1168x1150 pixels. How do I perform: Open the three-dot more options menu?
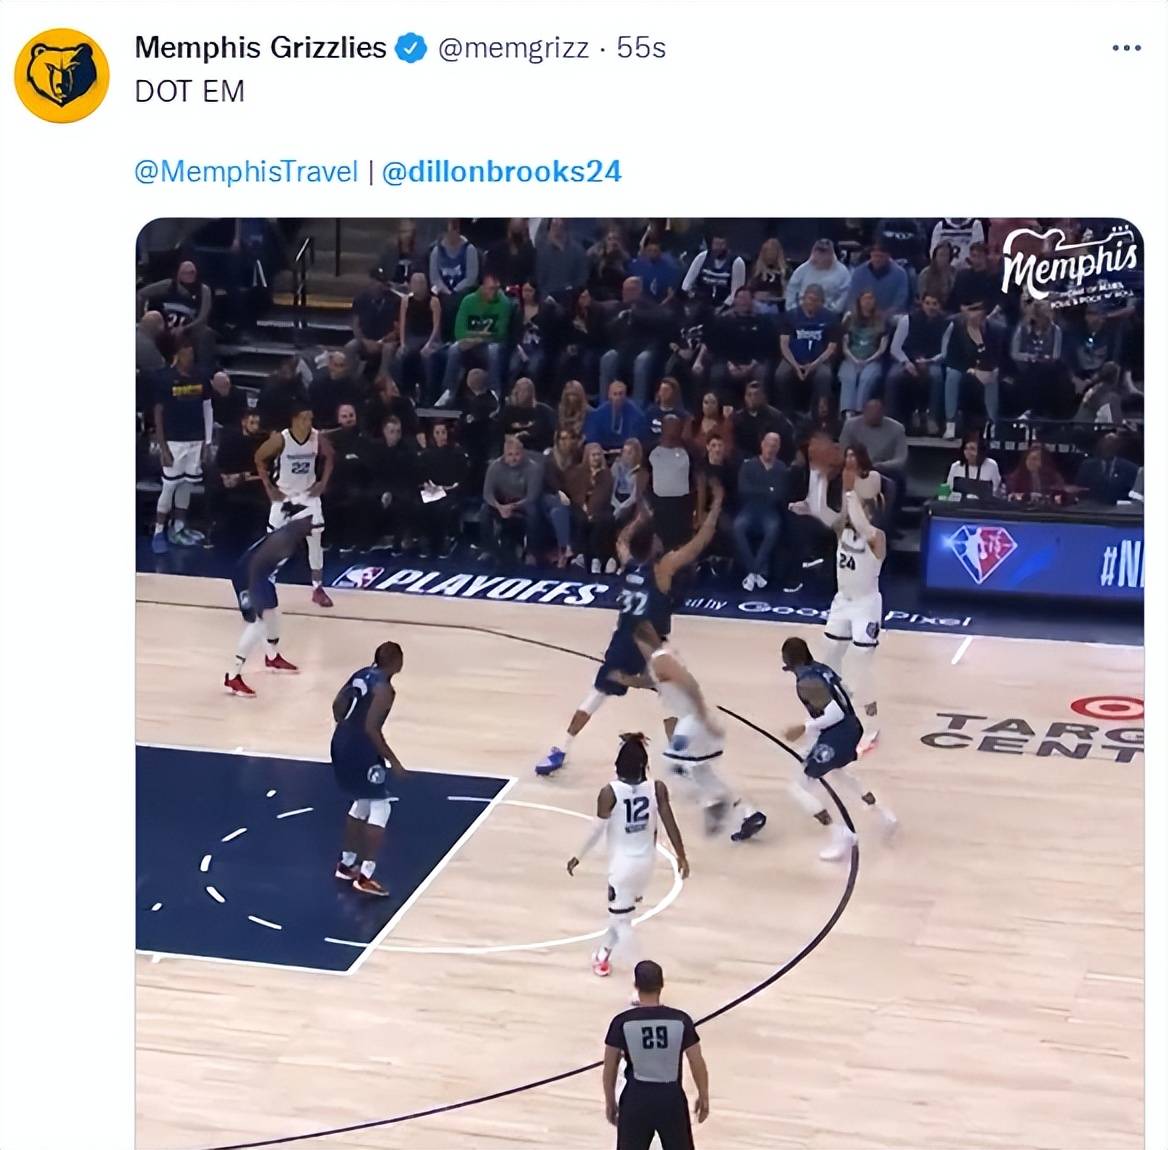(1126, 48)
